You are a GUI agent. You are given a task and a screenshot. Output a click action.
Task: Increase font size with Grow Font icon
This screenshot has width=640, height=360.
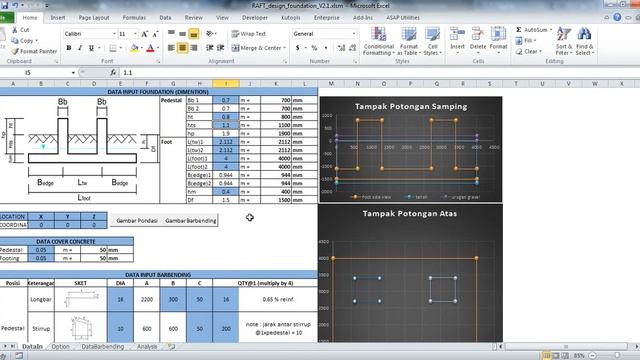144,34
